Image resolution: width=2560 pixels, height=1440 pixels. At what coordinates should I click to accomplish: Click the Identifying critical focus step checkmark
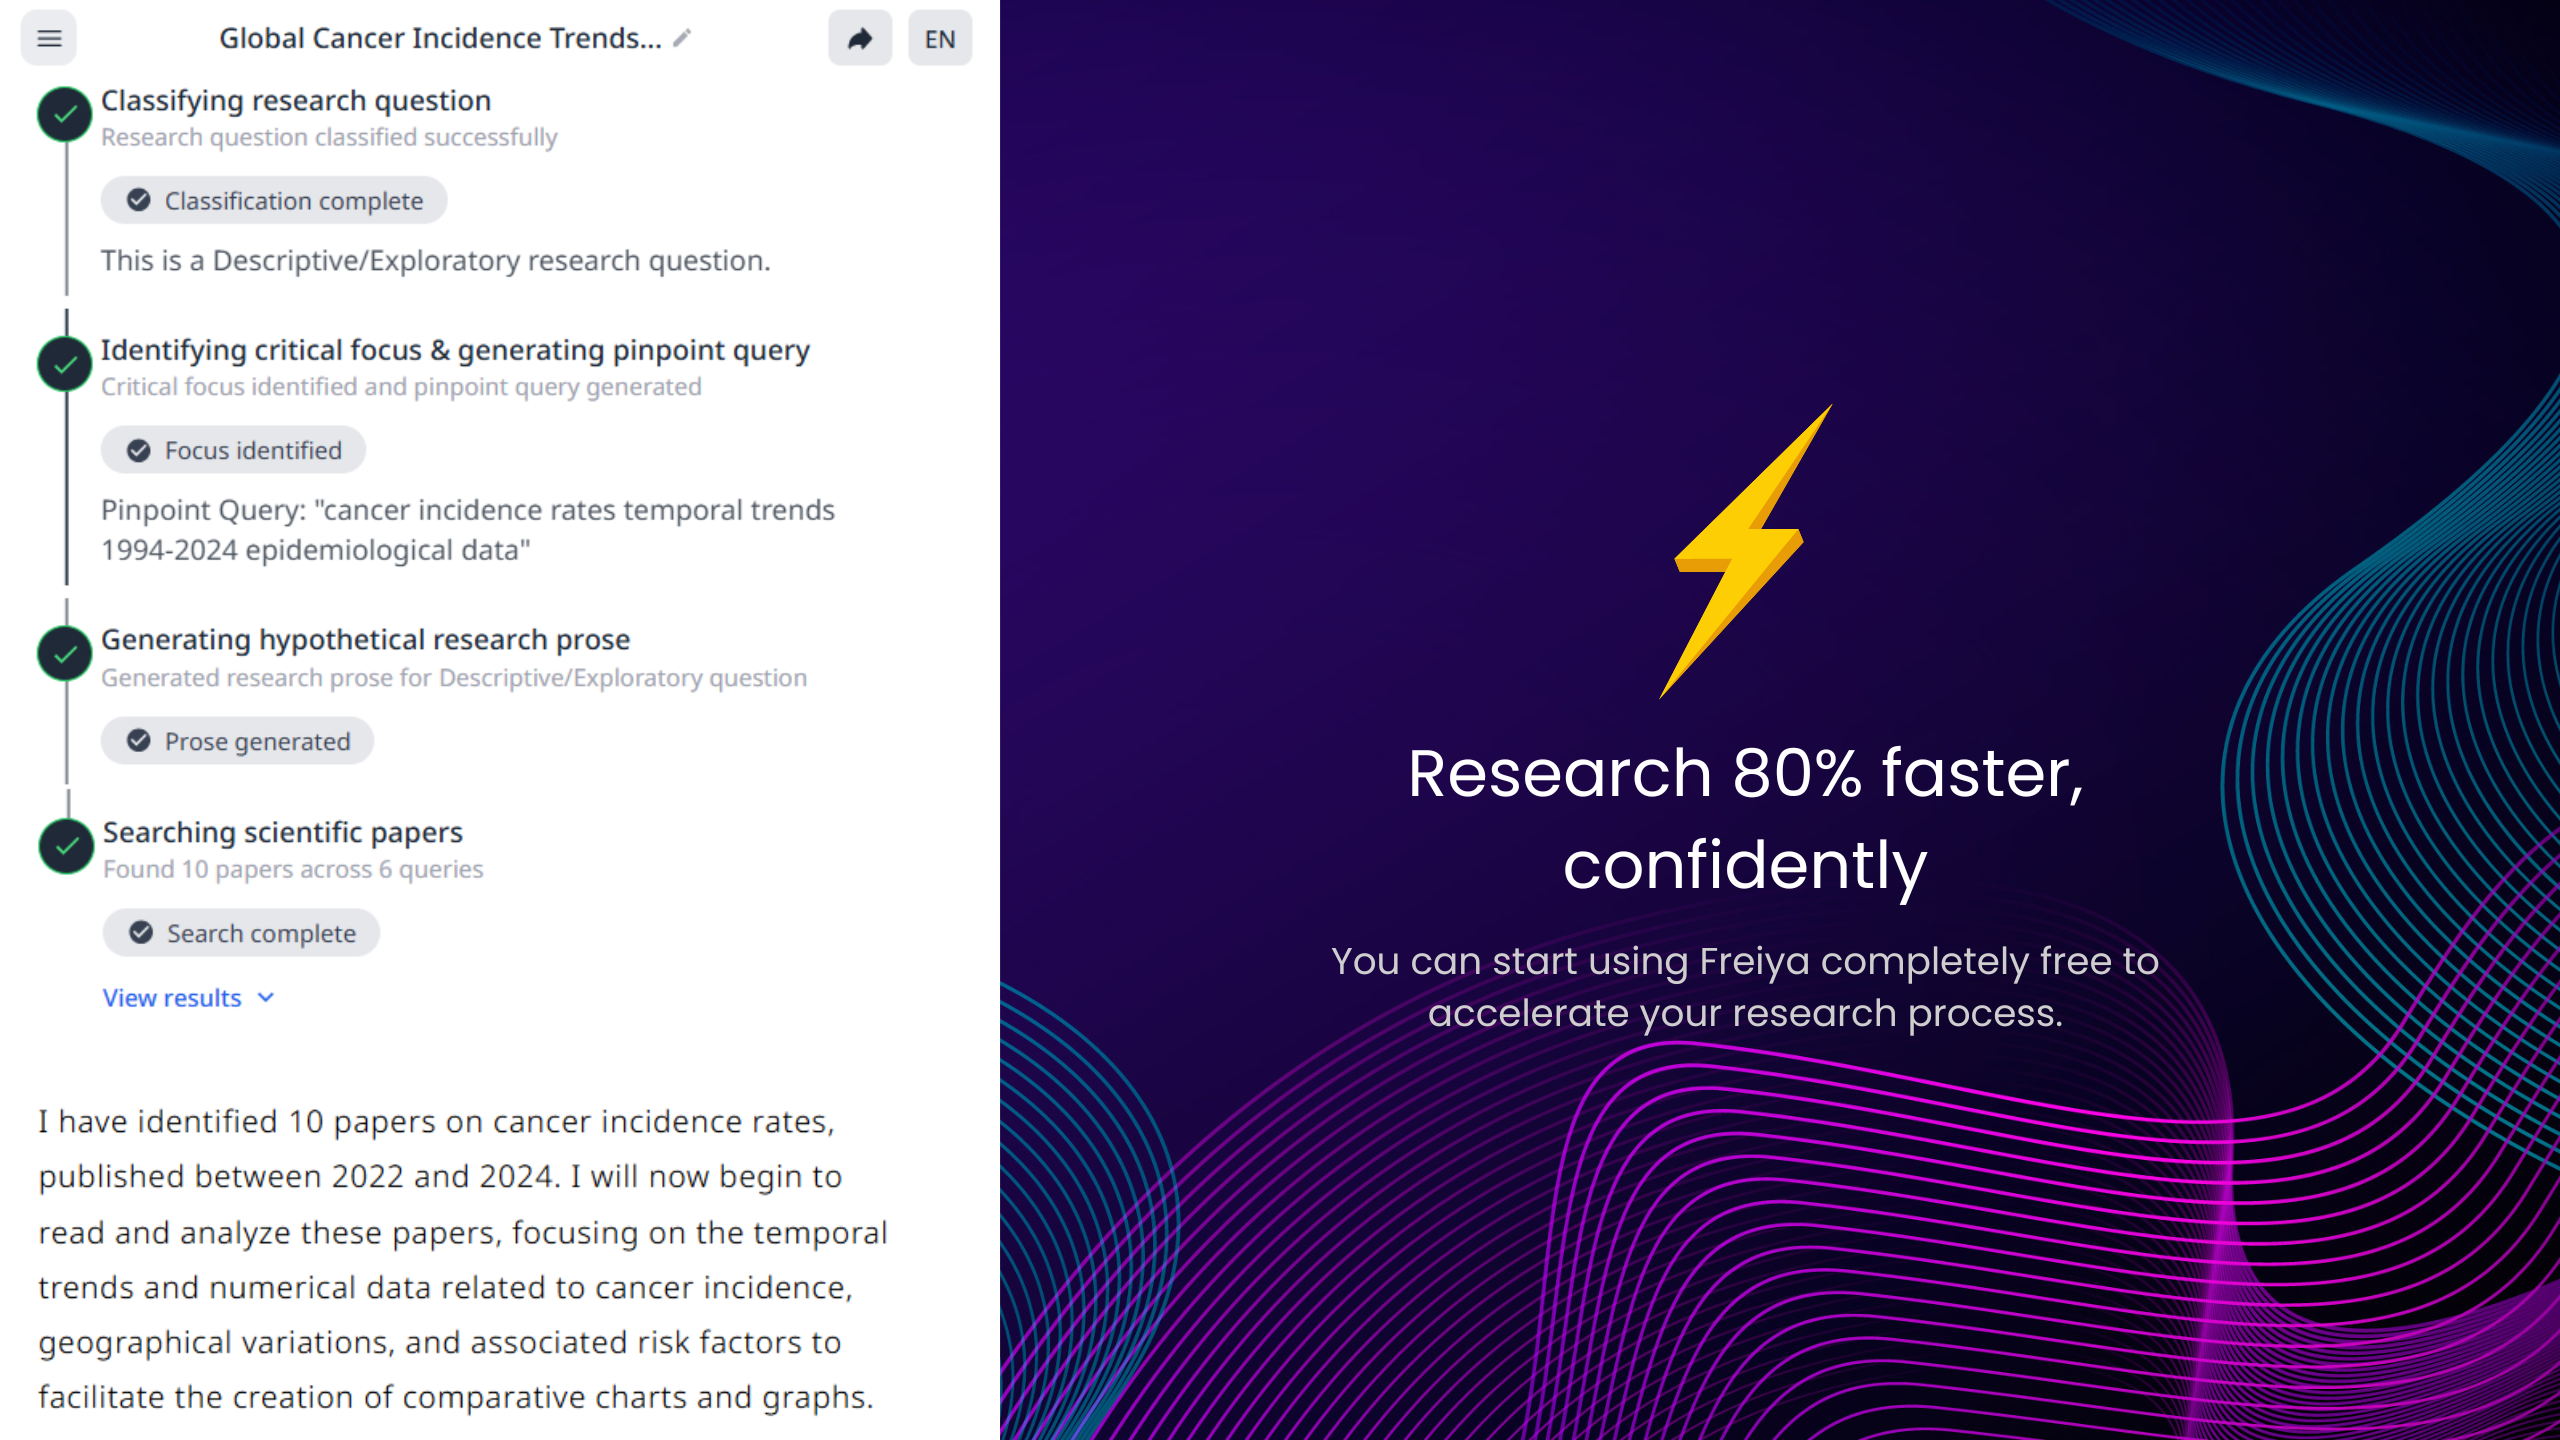click(65, 365)
